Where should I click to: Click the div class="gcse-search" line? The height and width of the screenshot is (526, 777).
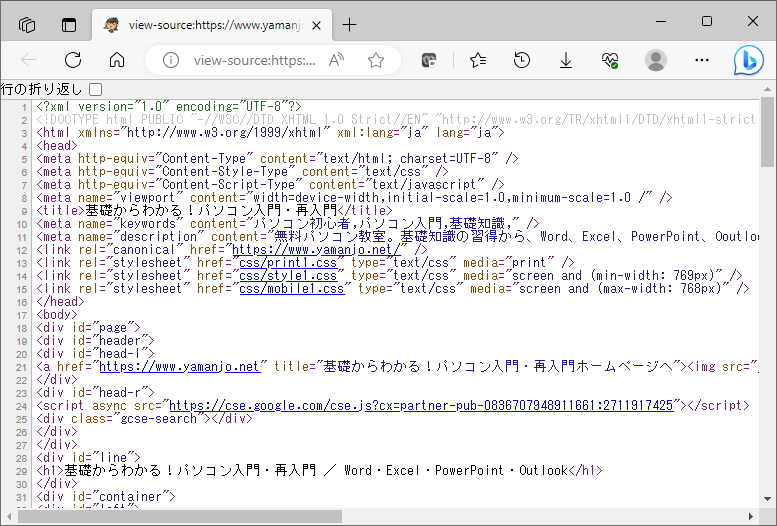coord(144,419)
